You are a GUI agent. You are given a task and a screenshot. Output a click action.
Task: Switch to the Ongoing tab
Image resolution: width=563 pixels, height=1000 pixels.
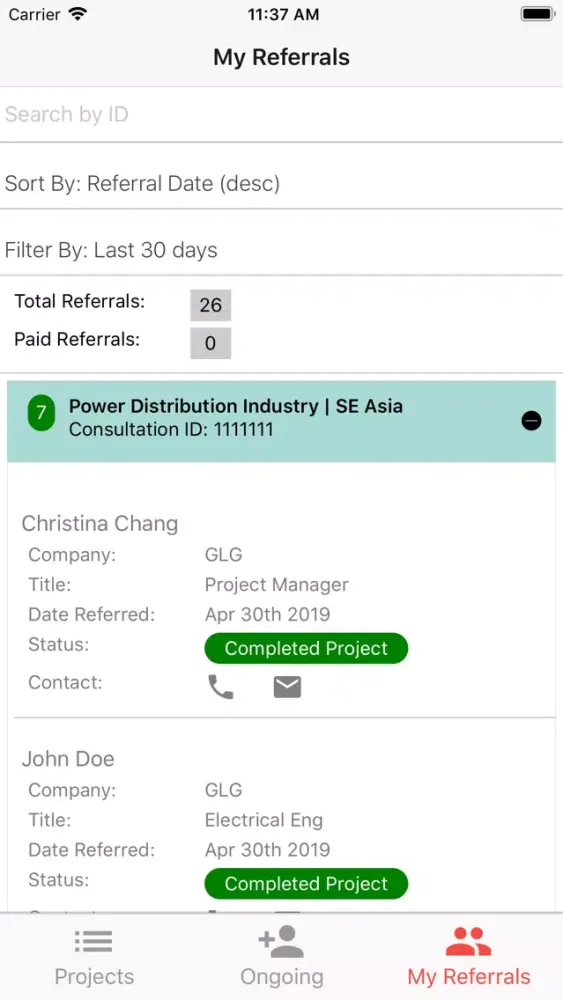281,957
